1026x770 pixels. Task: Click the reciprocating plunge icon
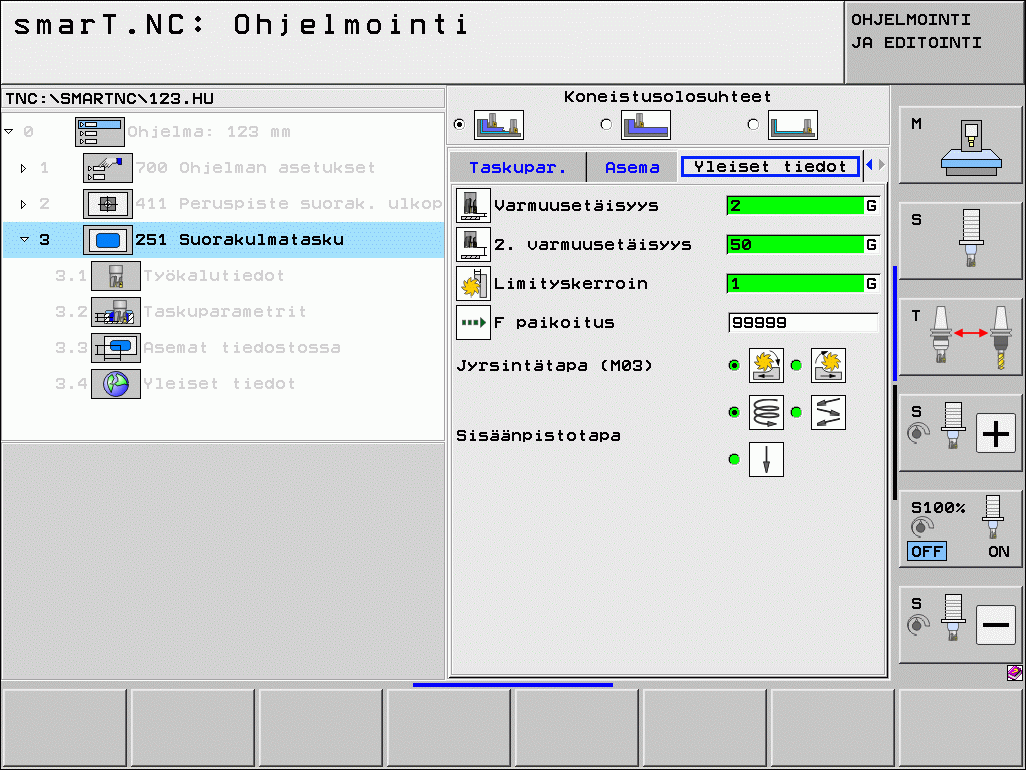828,412
